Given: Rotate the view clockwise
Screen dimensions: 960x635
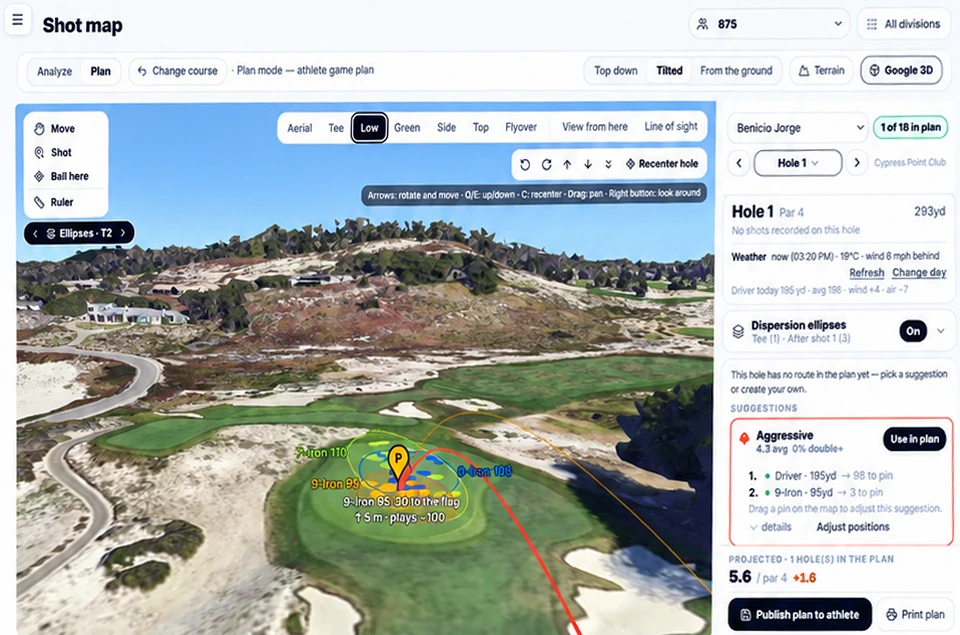Looking at the screenshot, I should pos(546,164).
